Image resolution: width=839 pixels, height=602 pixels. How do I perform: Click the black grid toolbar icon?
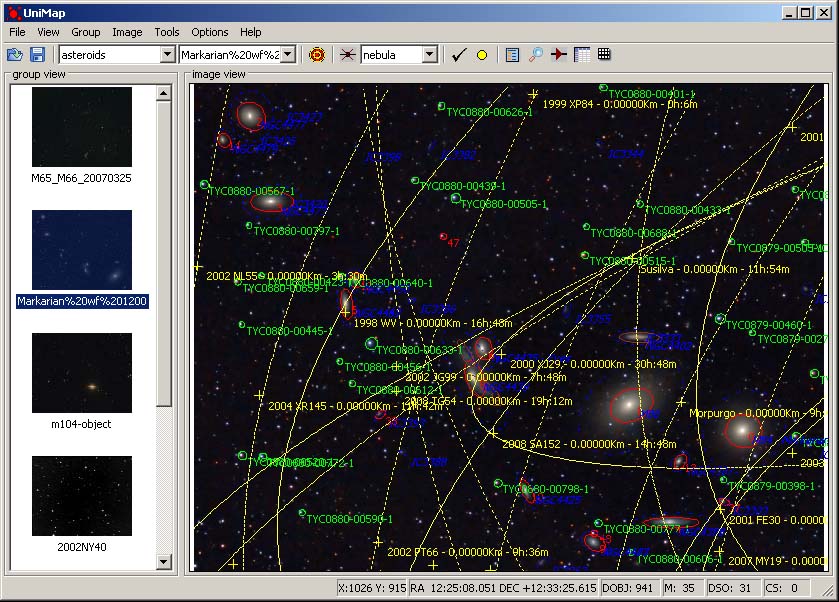pyautogui.click(x=604, y=54)
